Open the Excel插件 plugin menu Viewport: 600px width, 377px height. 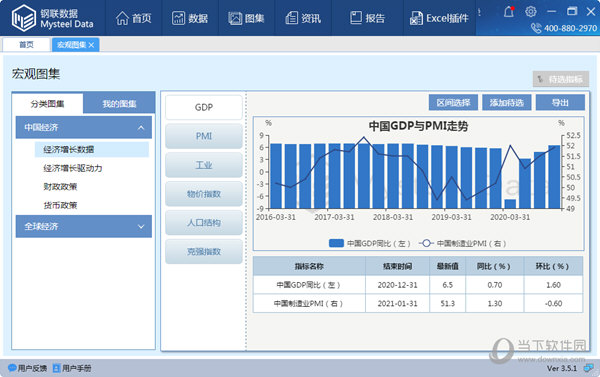point(439,18)
